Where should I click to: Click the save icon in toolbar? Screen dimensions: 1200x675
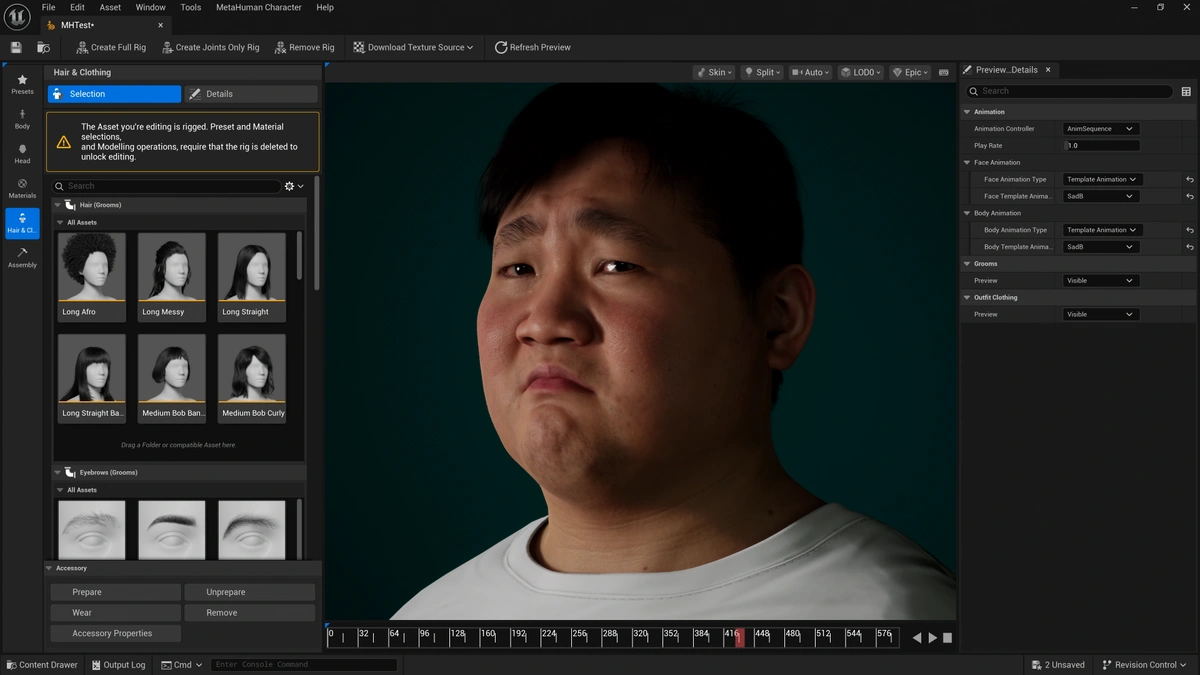(x=16, y=47)
